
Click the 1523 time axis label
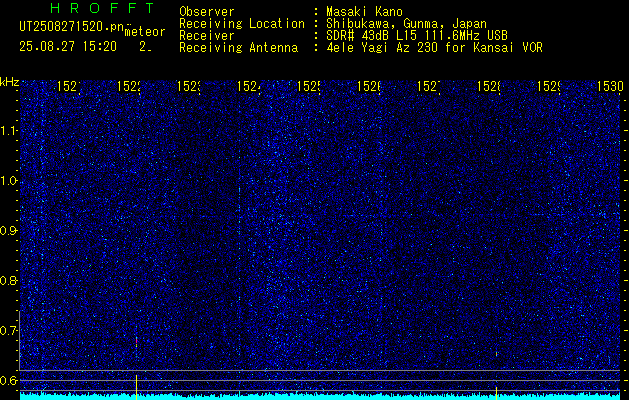click(189, 86)
